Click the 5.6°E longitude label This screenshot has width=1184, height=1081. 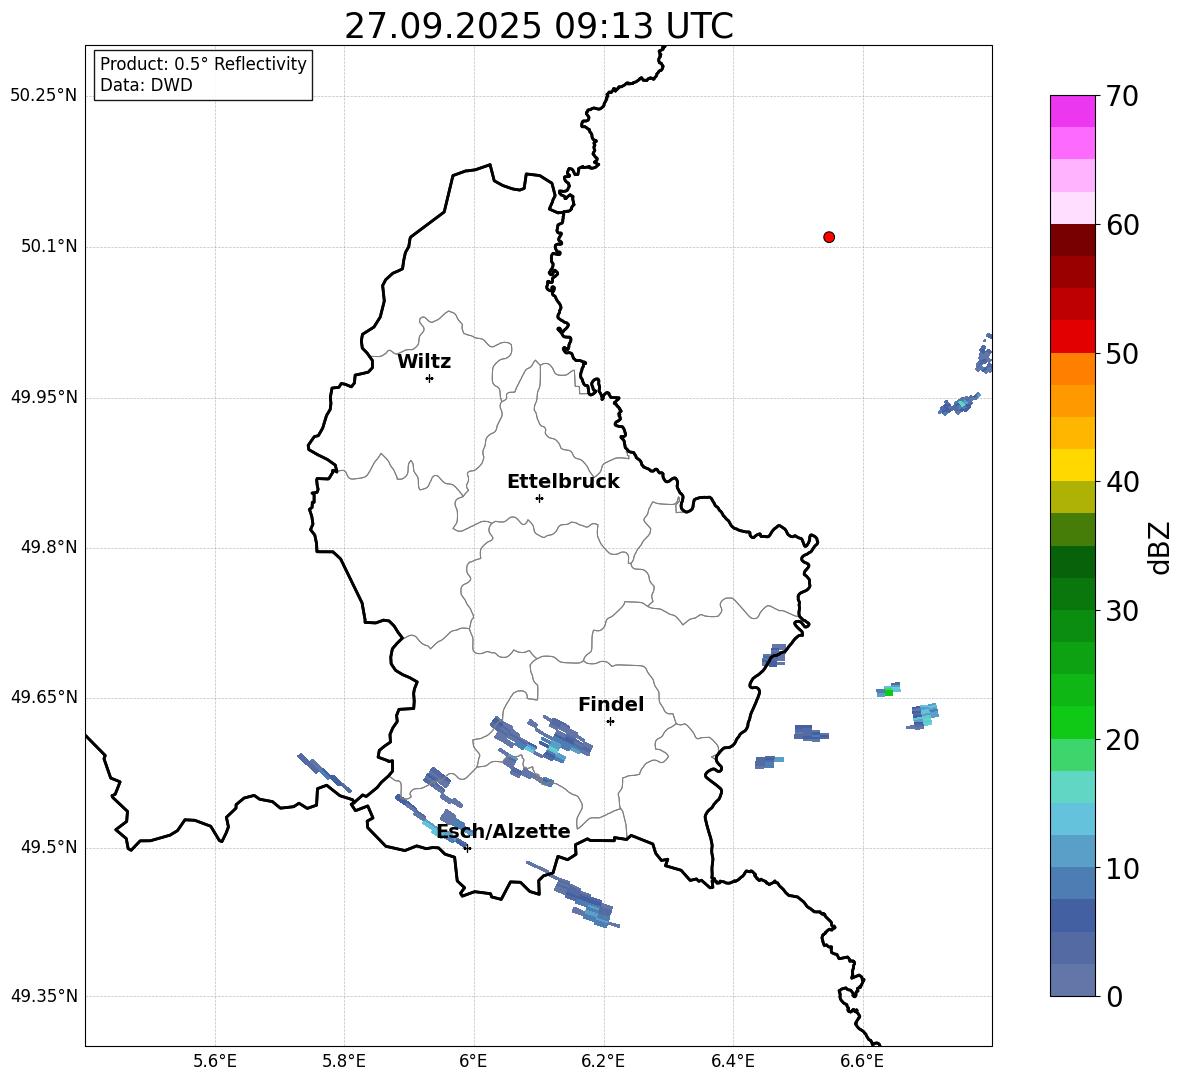pos(214,1062)
